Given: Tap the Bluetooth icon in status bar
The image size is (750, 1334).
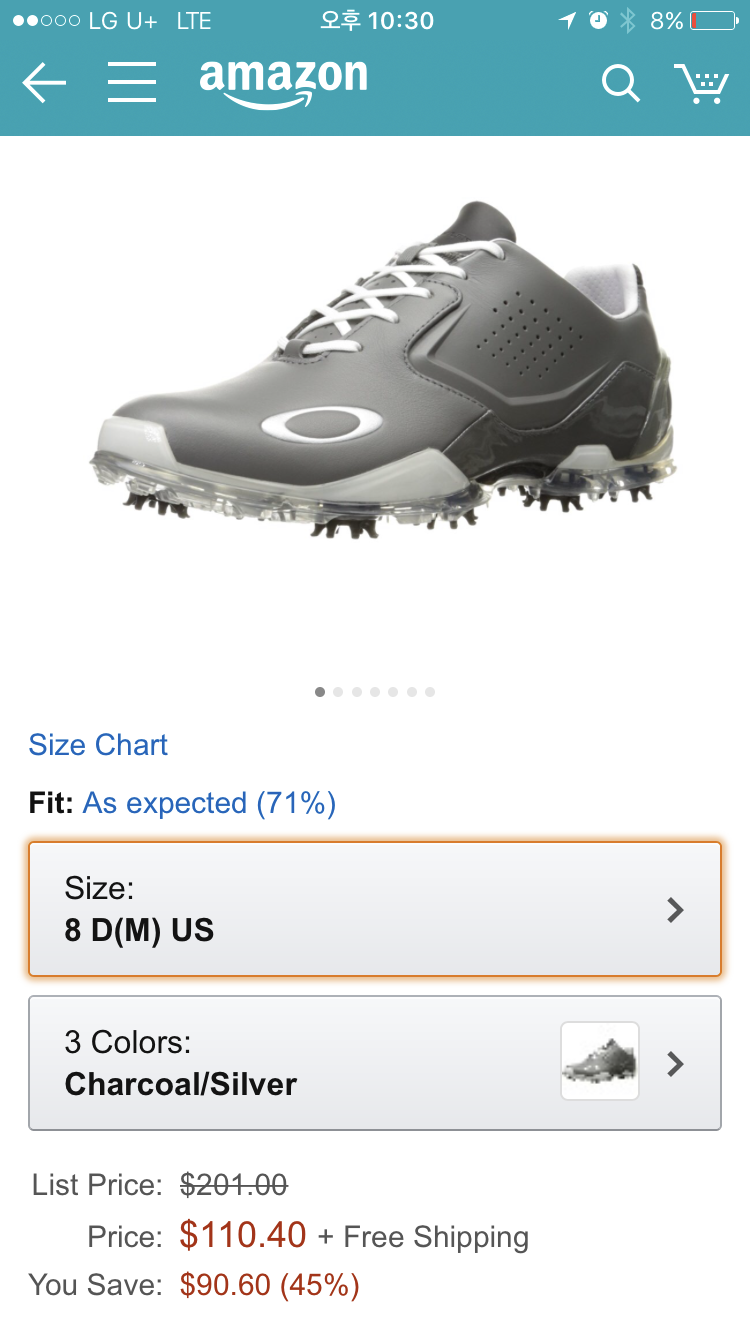Looking at the screenshot, I should (x=627, y=21).
